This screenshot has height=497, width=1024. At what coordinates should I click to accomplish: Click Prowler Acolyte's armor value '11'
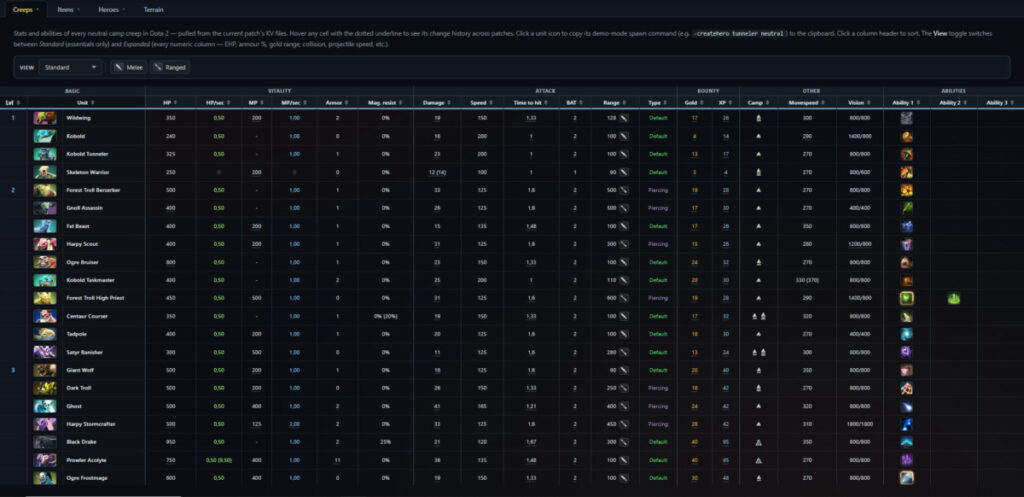pyautogui.click(x=337, y=460)
